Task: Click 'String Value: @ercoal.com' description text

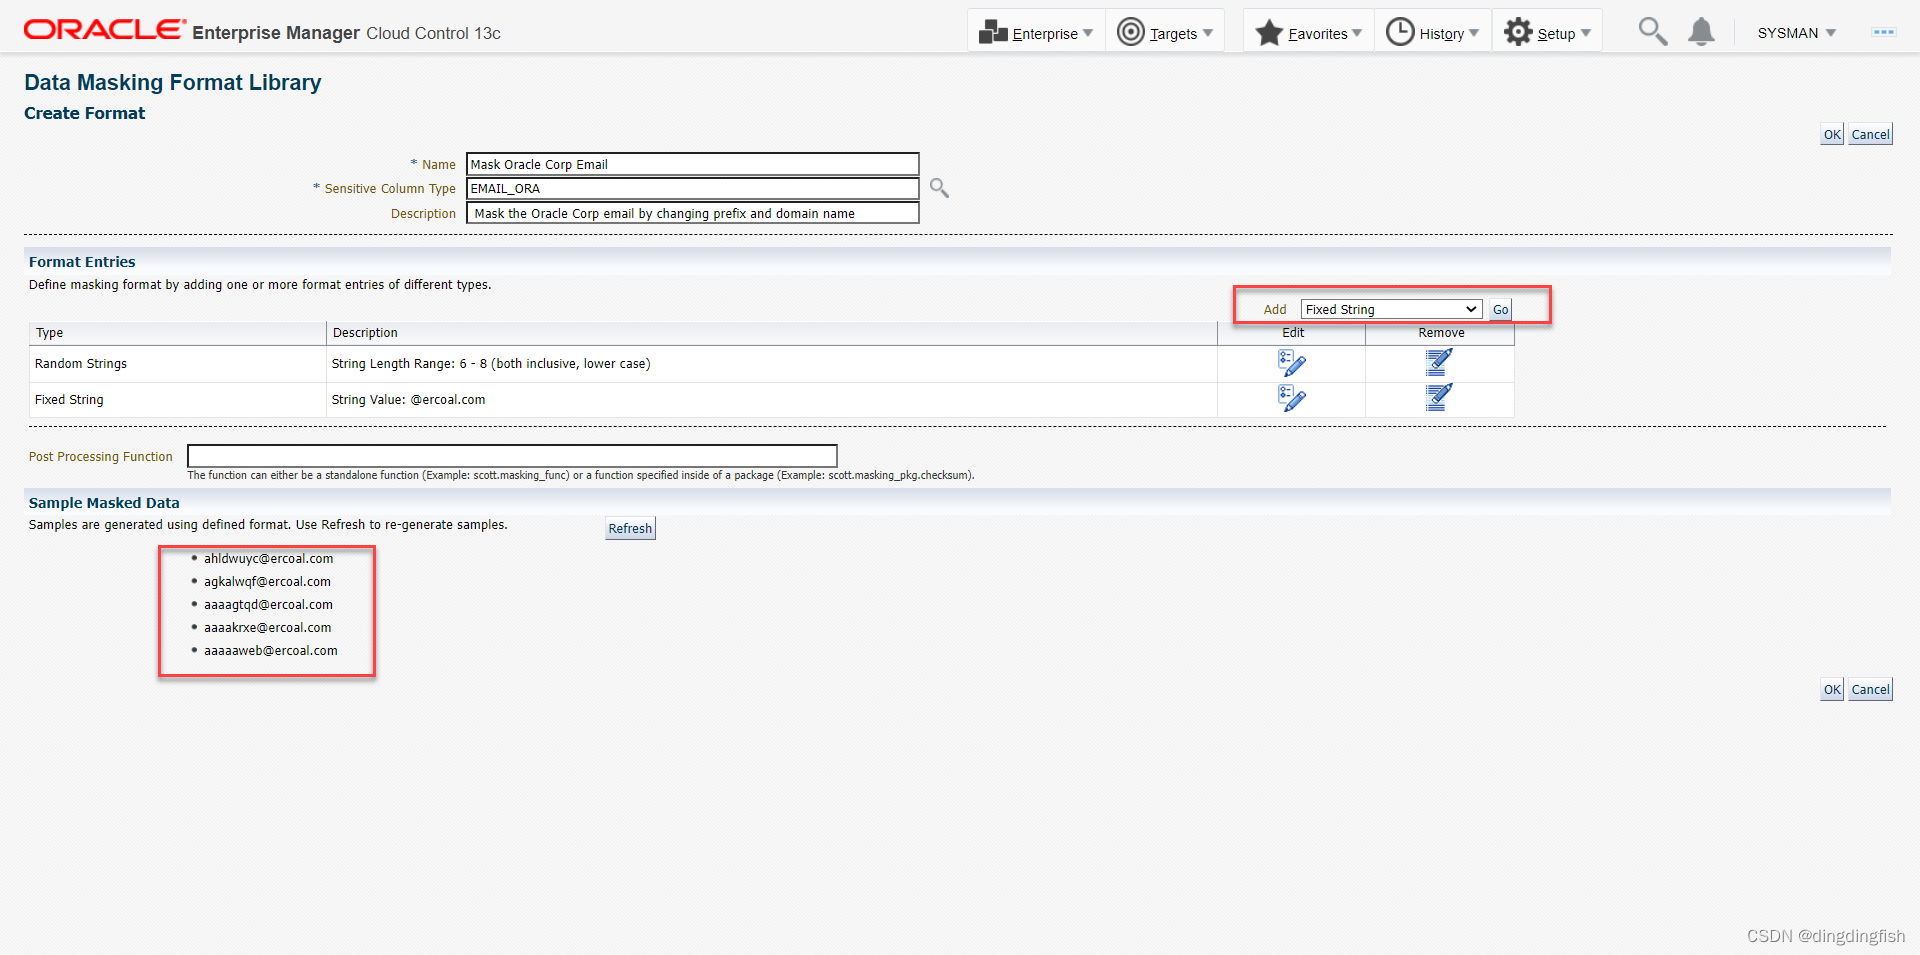Action: point(408,400)
